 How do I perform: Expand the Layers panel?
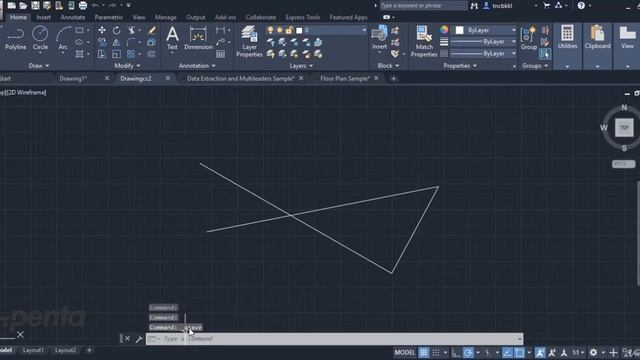tap(301, 66)
